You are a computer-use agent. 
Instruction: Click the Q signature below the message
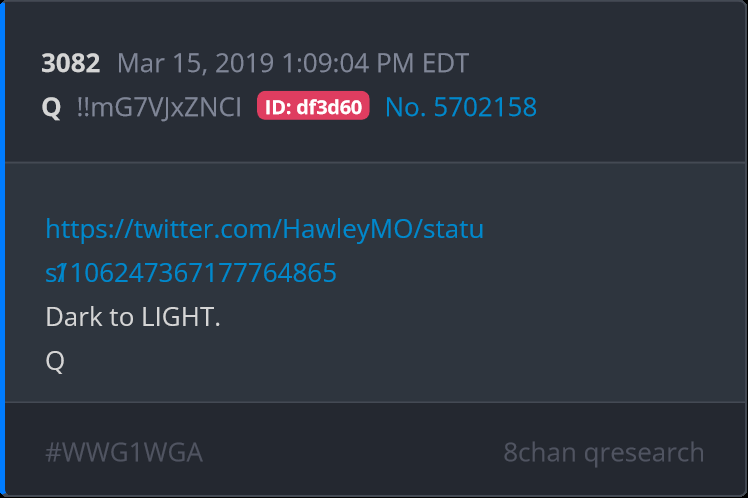click(x=55, y=361)
